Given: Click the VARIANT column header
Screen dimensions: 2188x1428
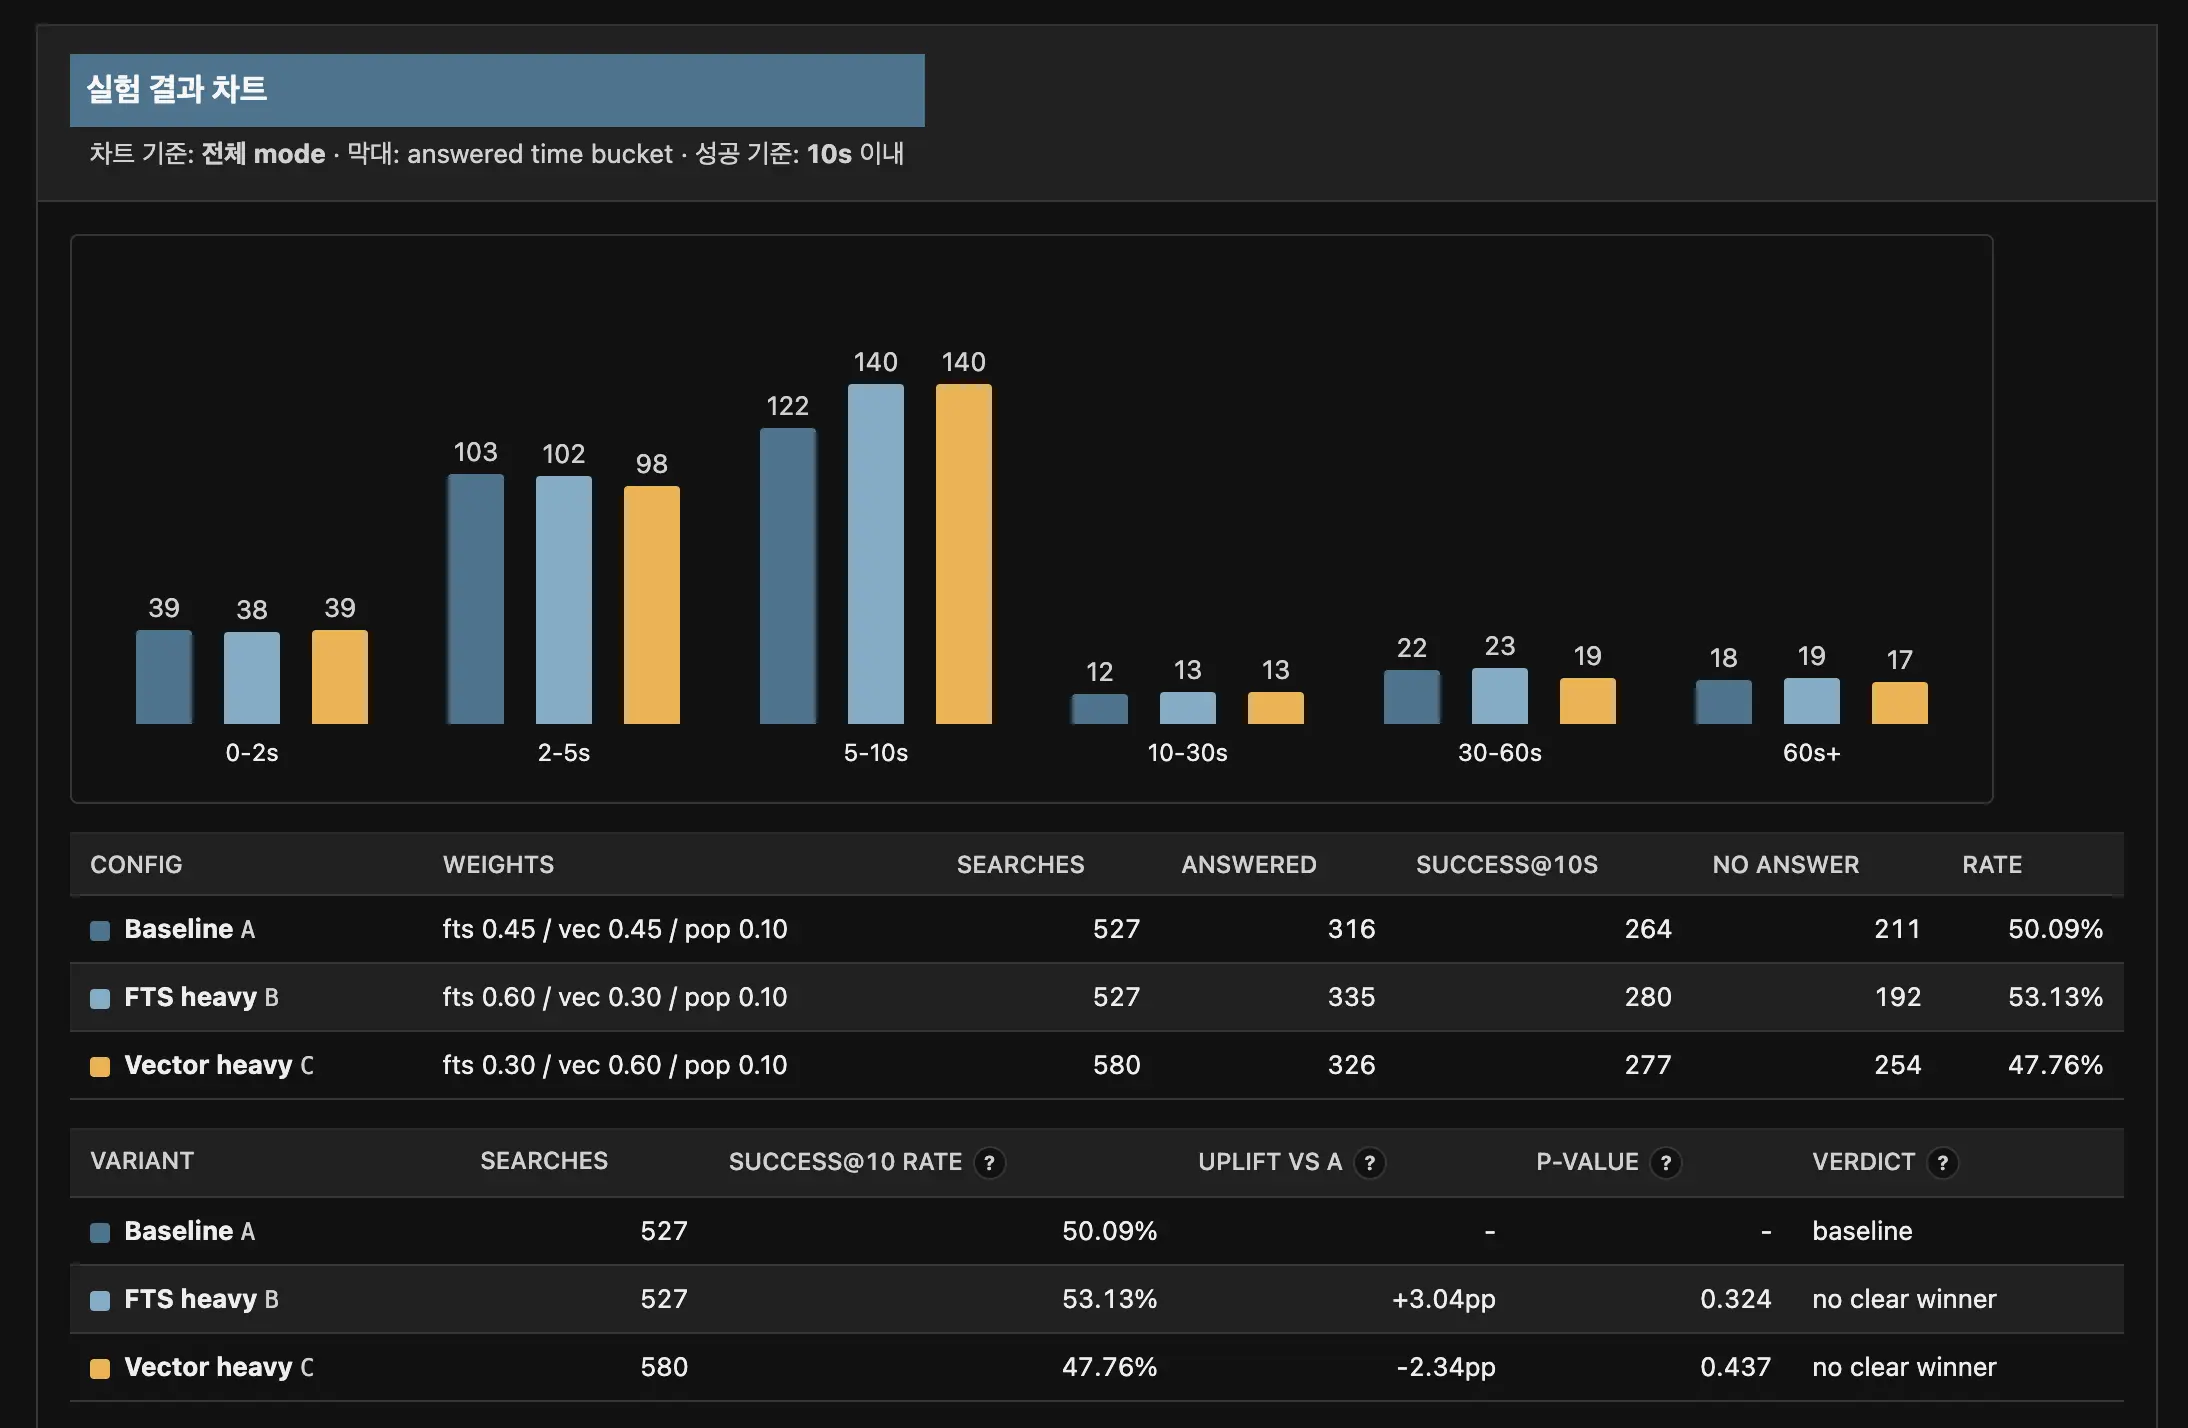Looking at the screenshot, I should point(142,1161).
